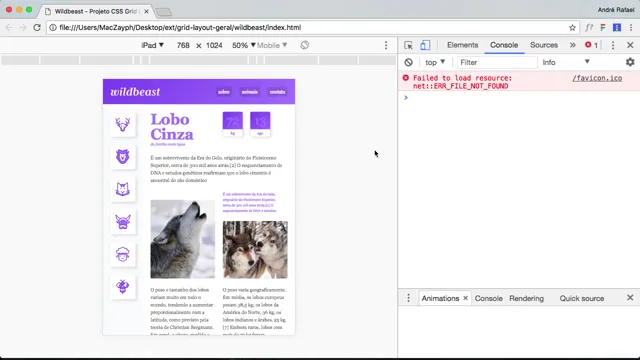
Task: Close the Animations drawer tab
Action: point(465,298)
